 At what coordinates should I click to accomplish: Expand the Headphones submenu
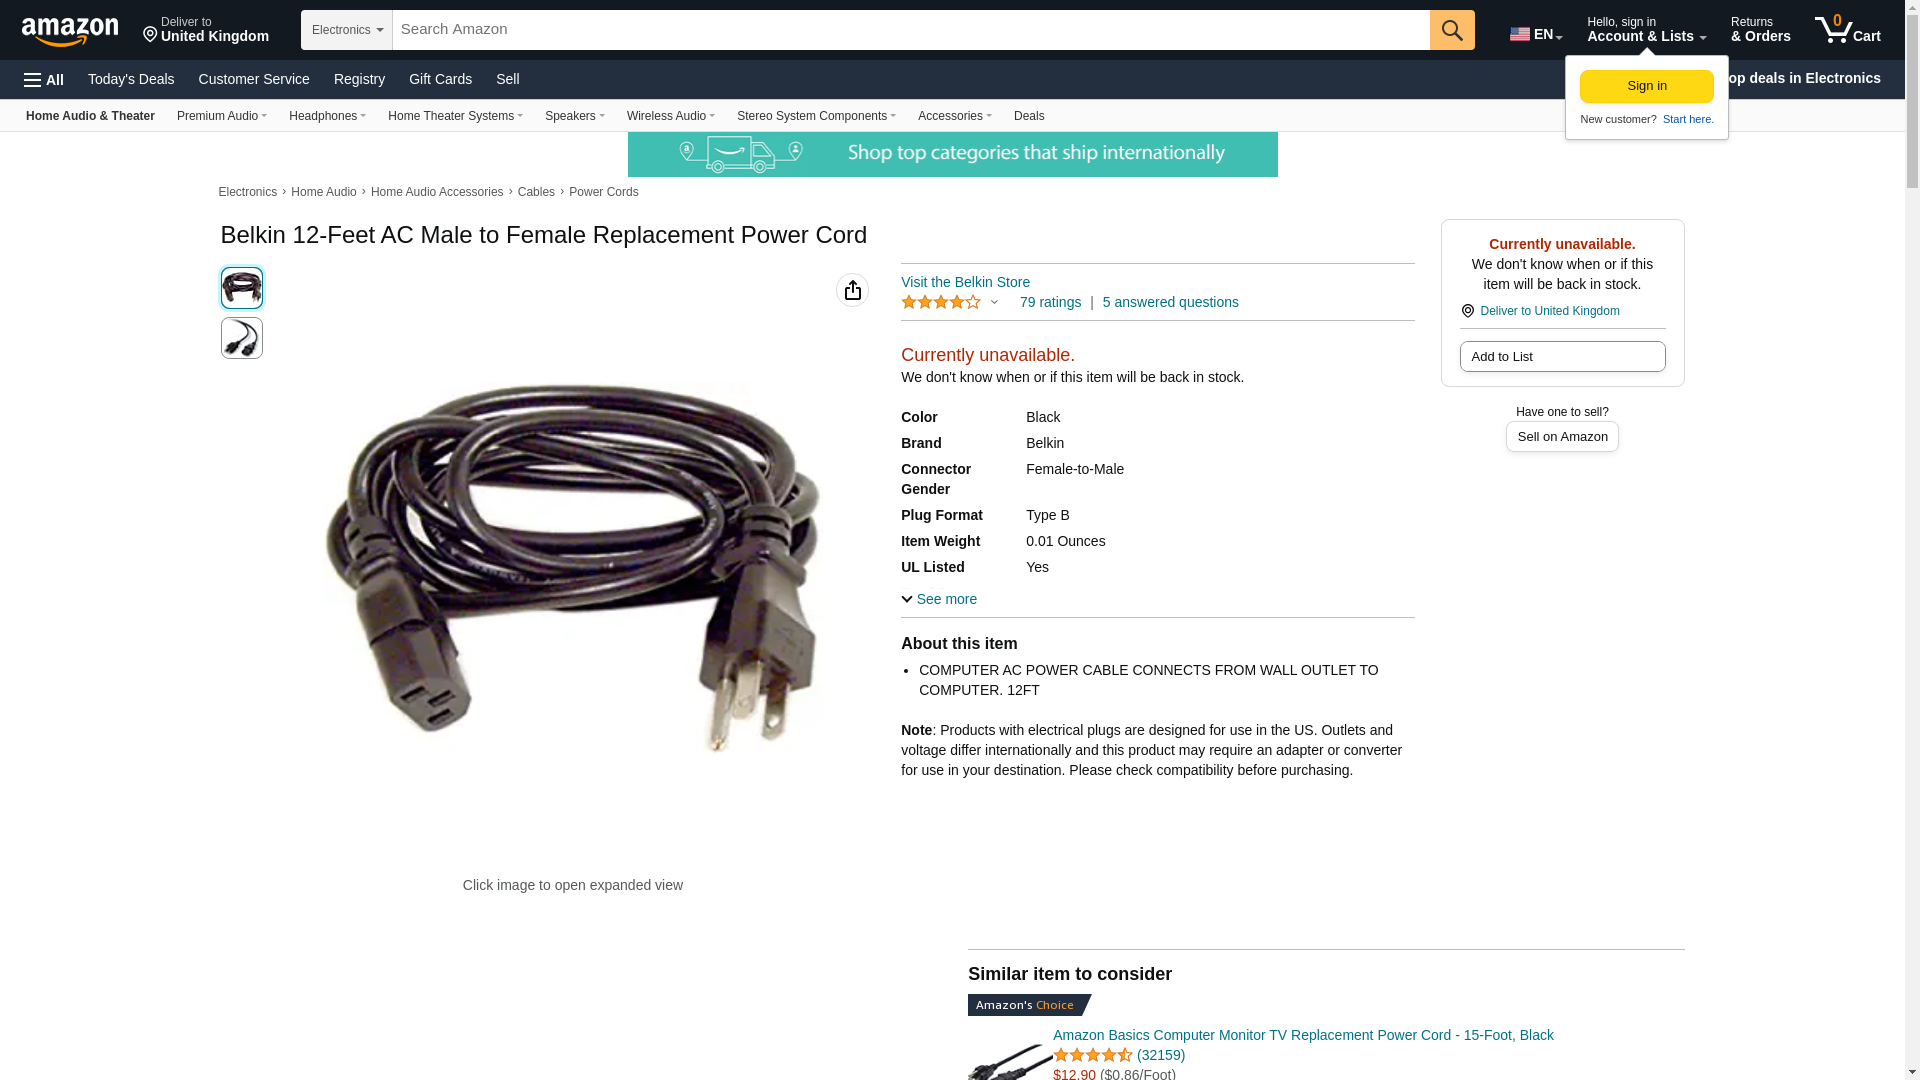point(327,116)
